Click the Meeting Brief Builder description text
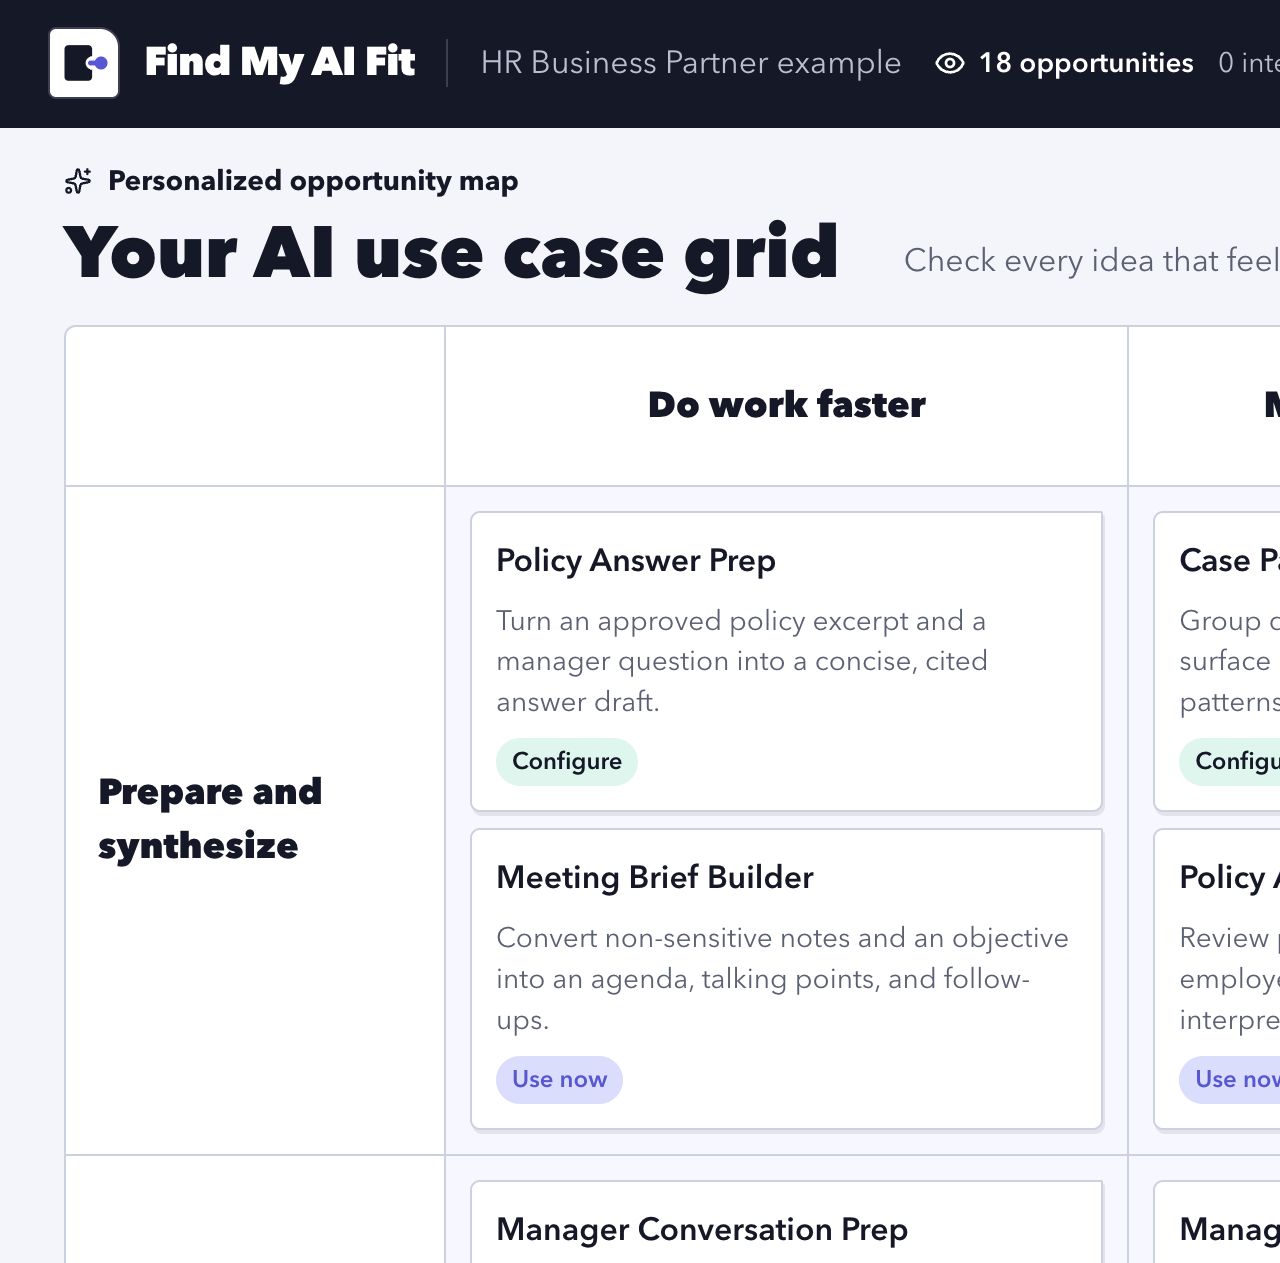 tap(782, 979)
